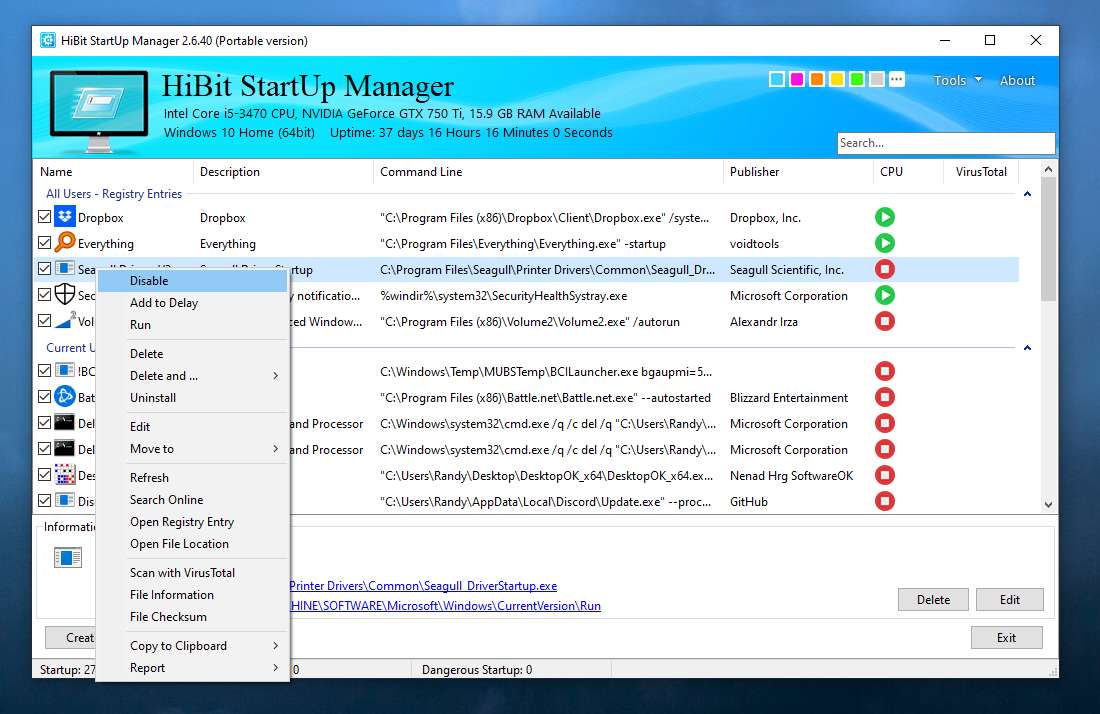Click the Volume2 entry icon
The width and height of the screenshot is (1100, 714).
click(65, 321)
